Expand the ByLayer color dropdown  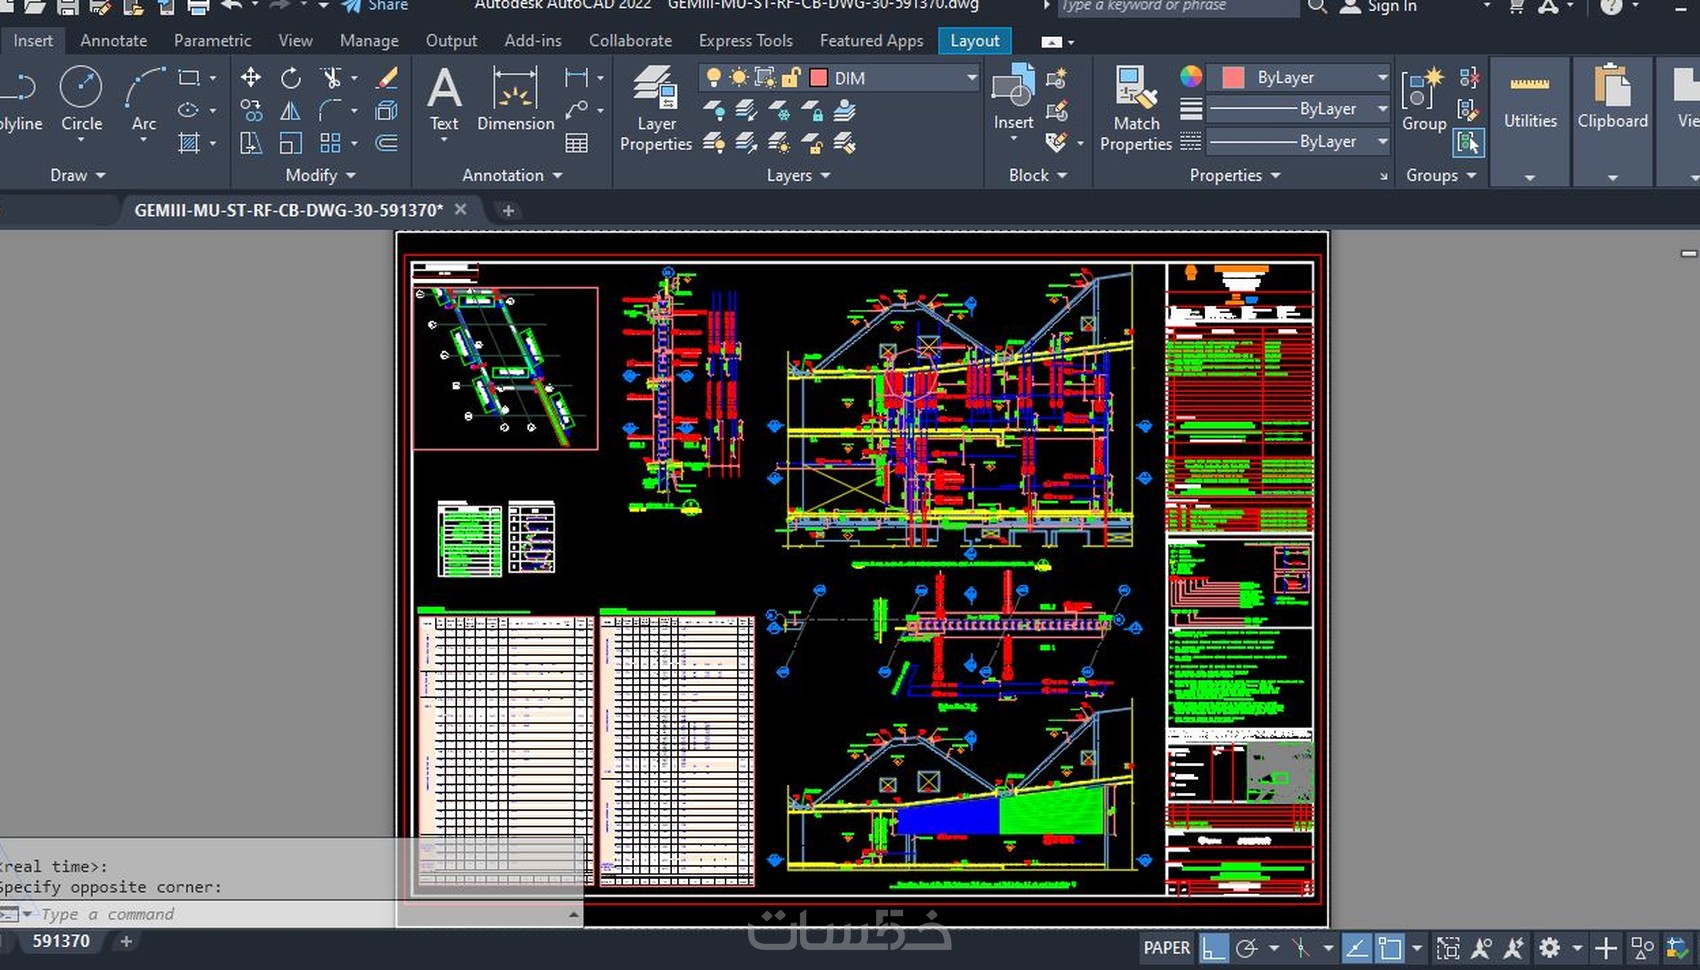1382,77
